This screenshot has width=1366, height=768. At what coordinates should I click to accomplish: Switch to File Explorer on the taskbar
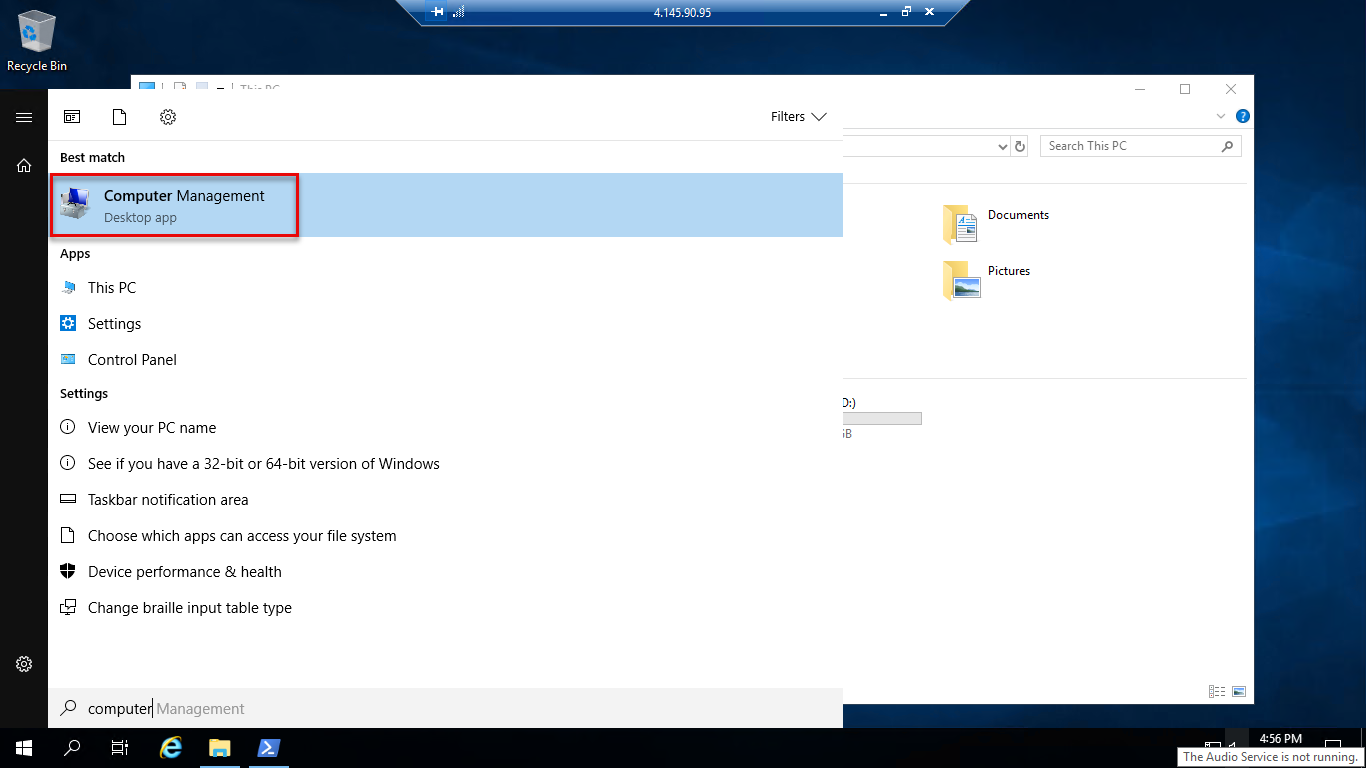(220, 748)
